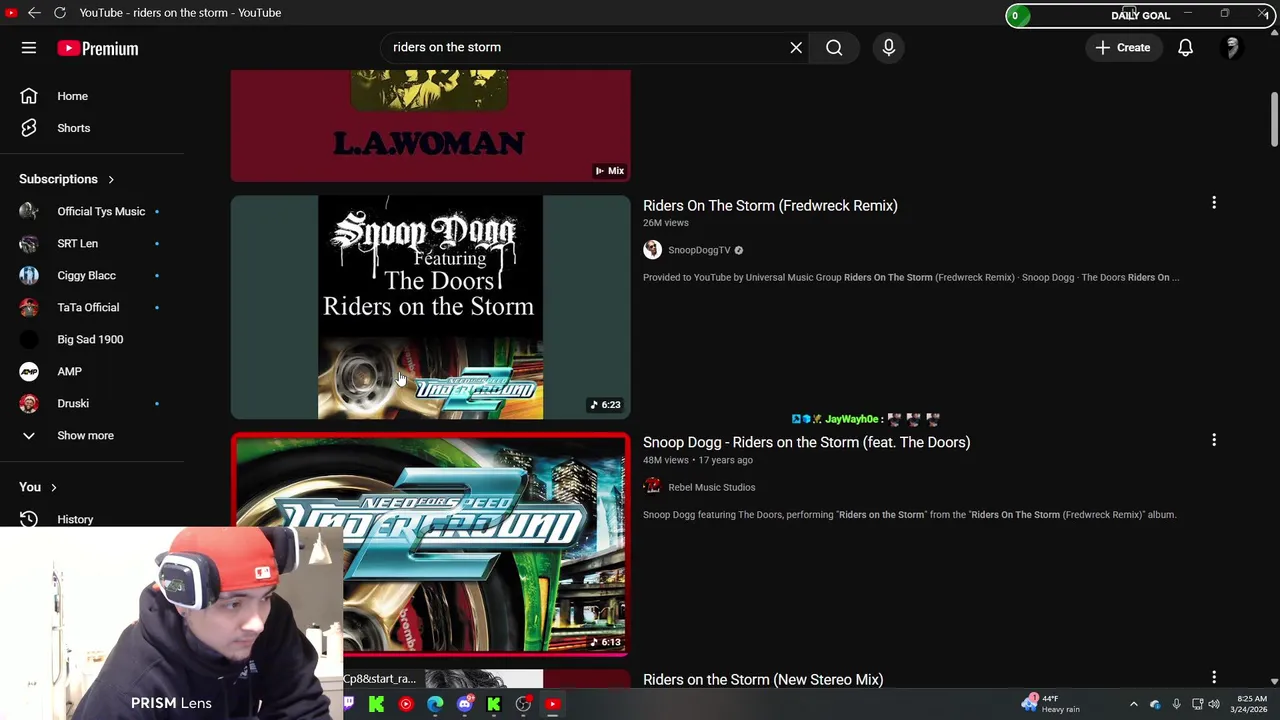Open Riders On The Storm (Fredwreck Remix) title

(770, 205)
